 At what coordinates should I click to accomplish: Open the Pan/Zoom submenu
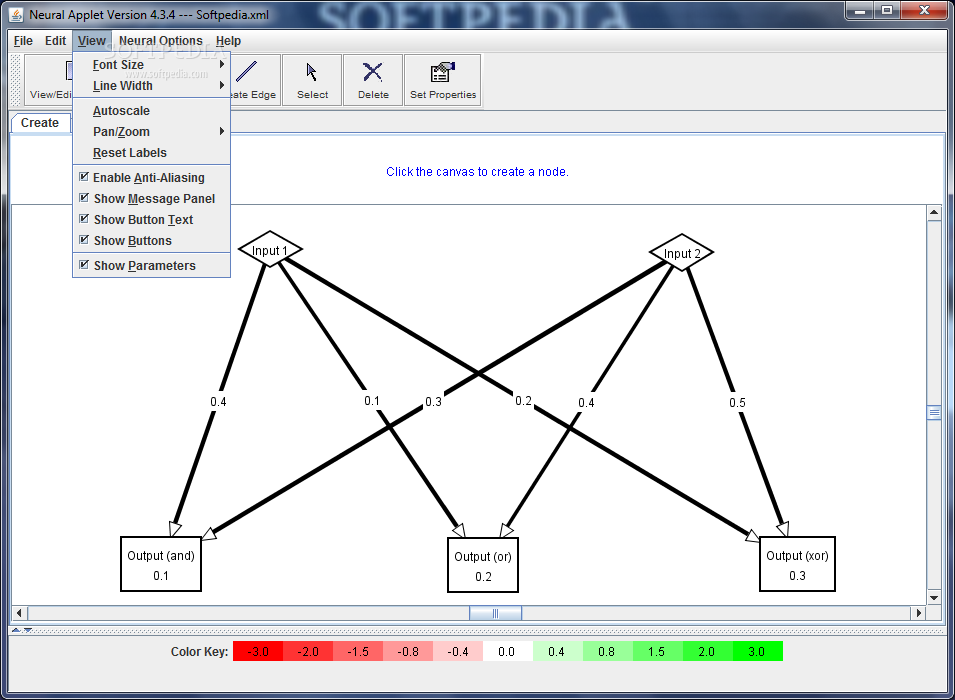click(x=151, y=132)
